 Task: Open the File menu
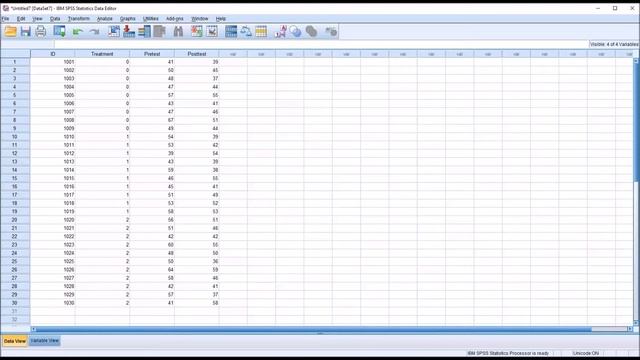click(5, 19)
